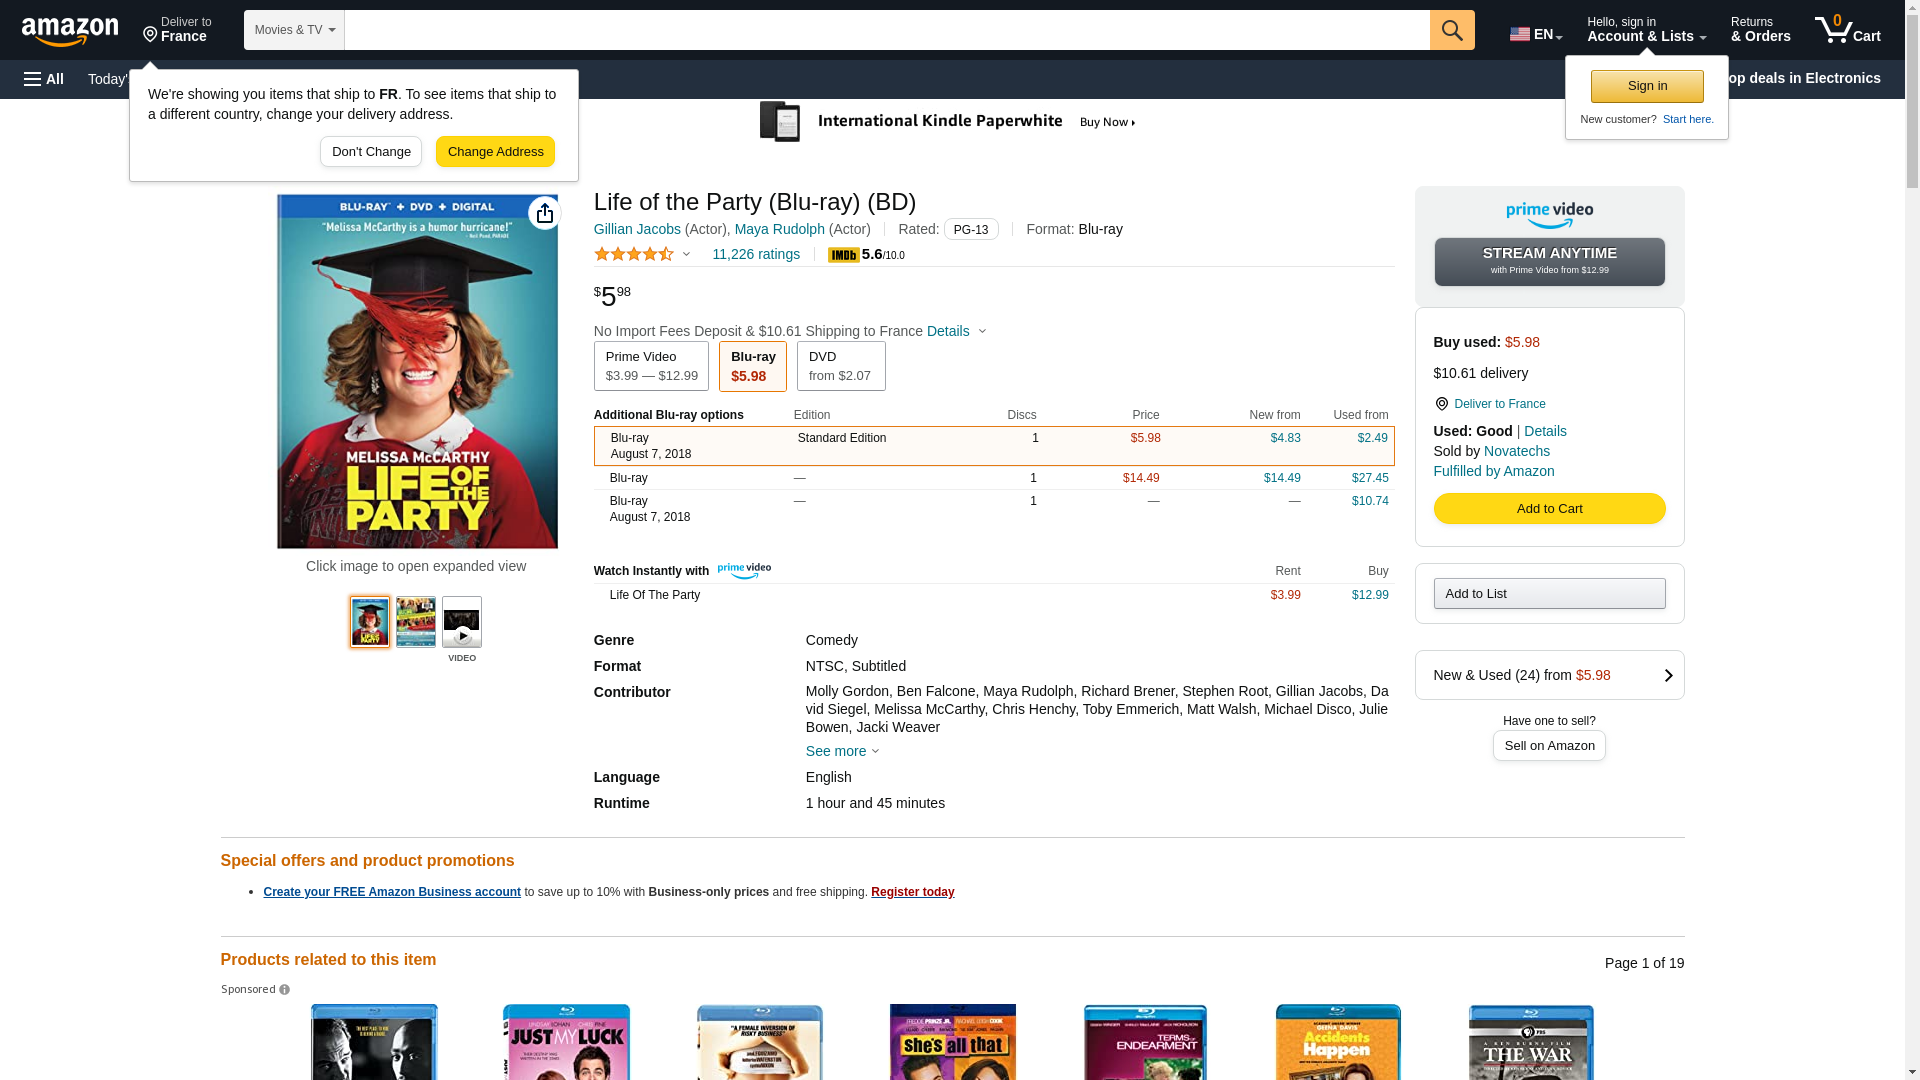Click the share icon on product image
The height and width of the screenshot is (1080, 1920).
point(545,213)
